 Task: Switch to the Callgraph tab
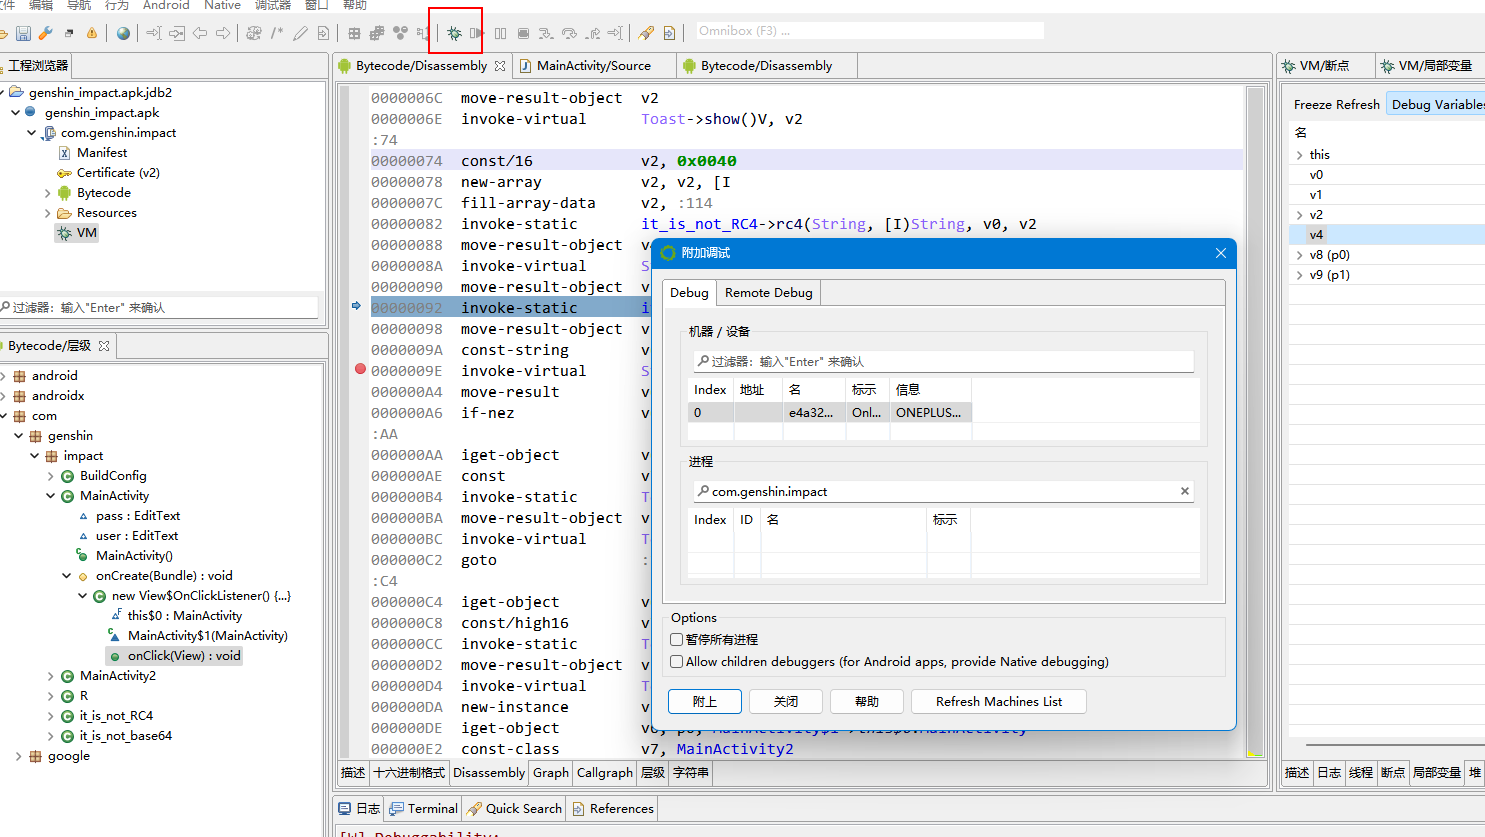[605, 772]
